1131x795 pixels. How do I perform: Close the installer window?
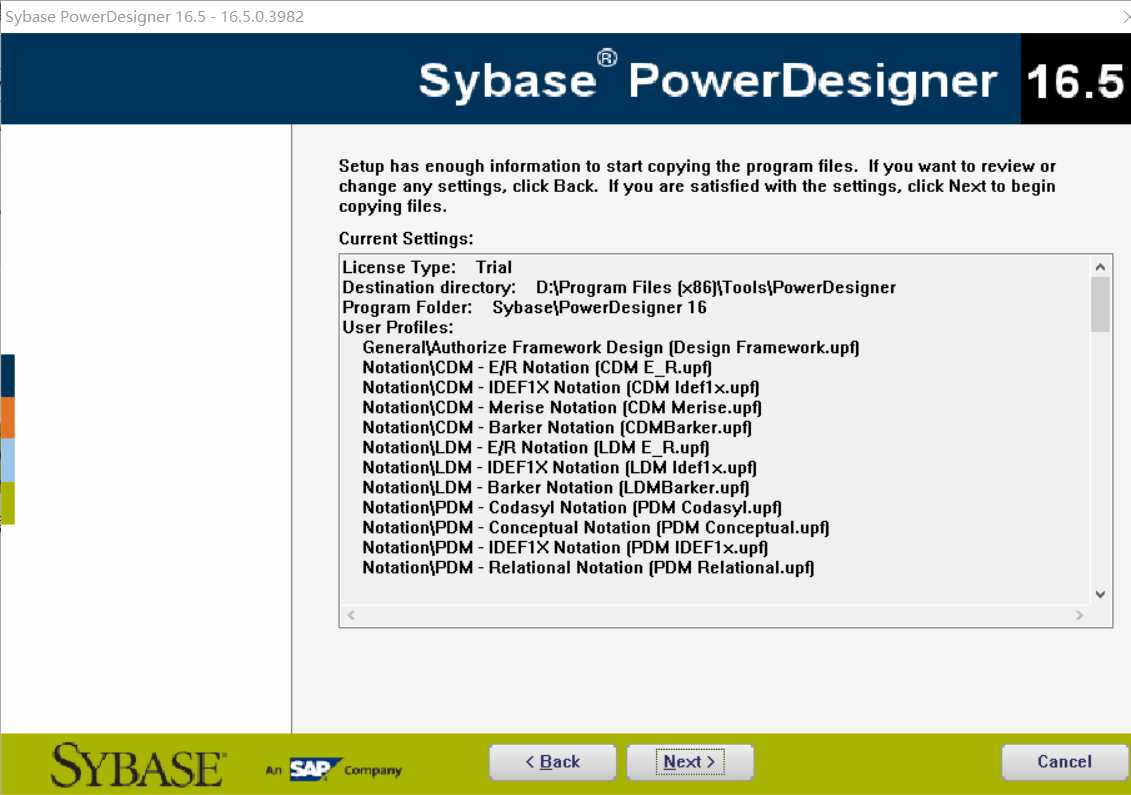point(1125,16)
